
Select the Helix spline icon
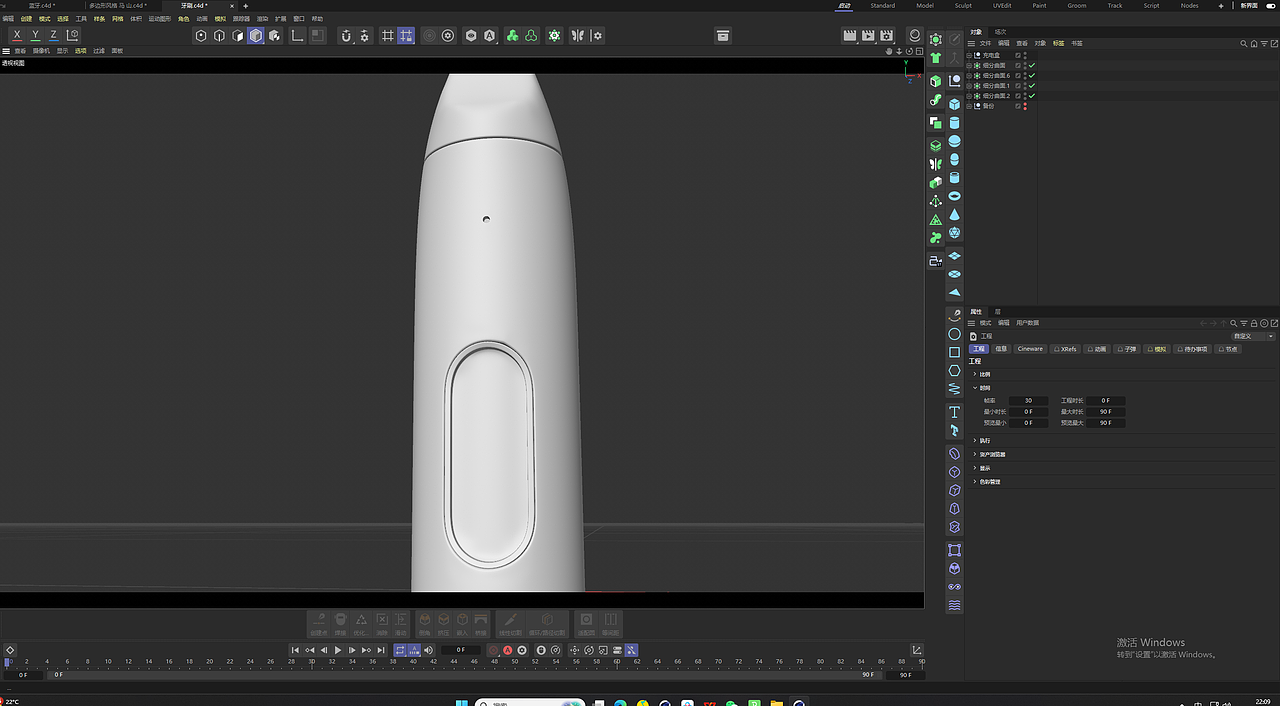click(x=954, y=389)
